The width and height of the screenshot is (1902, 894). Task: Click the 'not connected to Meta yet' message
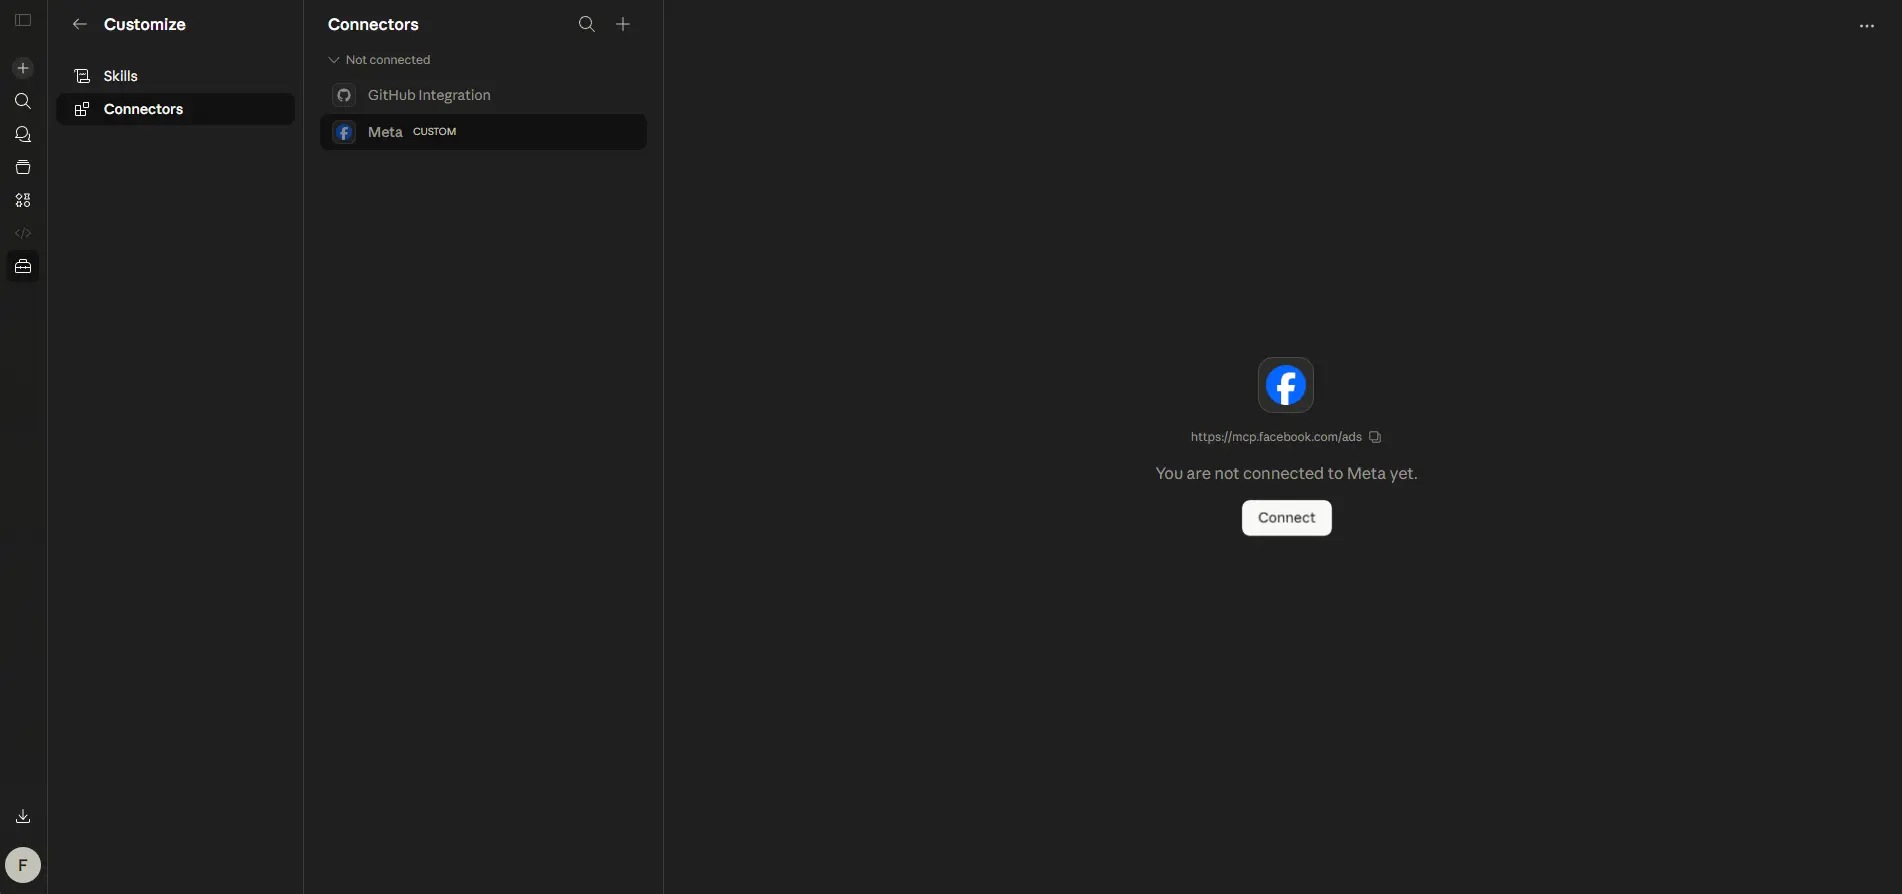click(x=1286, y=473)
